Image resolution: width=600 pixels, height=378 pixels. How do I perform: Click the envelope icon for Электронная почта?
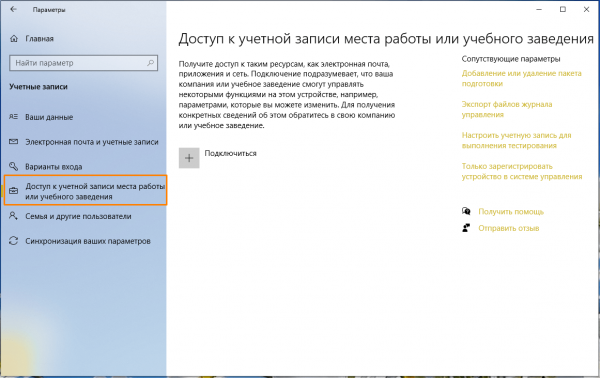(13, 142)
